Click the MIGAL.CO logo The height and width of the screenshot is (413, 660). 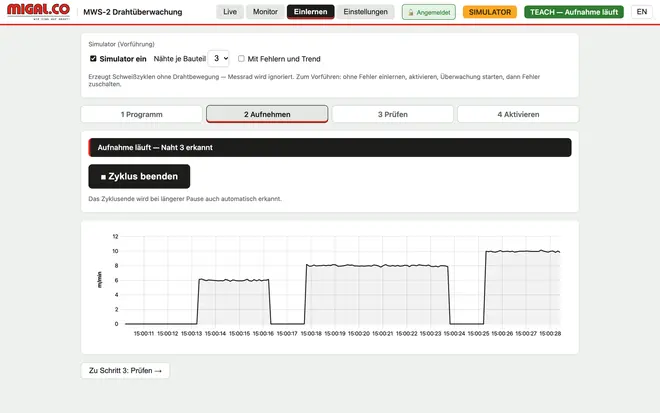coord(38,11)
